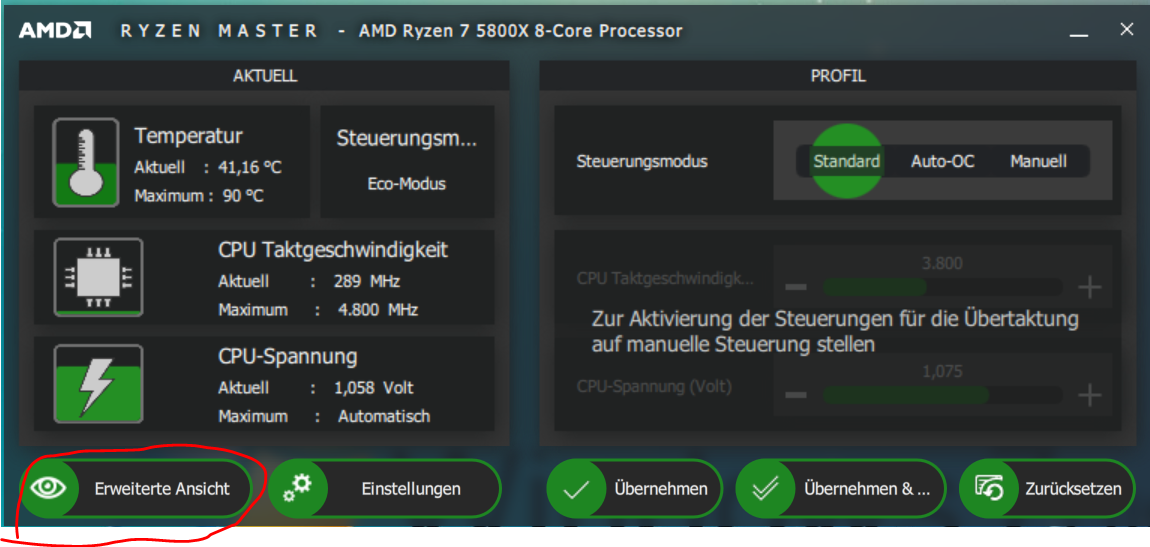Select Auto-OC control mode
This screenshot has height=547, width=1150.
[942, 161]
